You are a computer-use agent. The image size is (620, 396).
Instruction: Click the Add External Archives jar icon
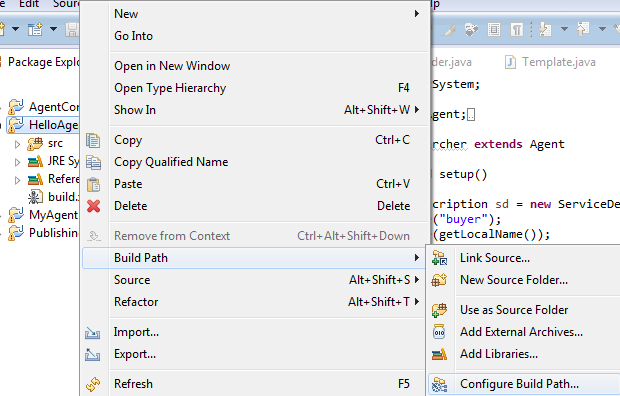[x=439, y=332]
